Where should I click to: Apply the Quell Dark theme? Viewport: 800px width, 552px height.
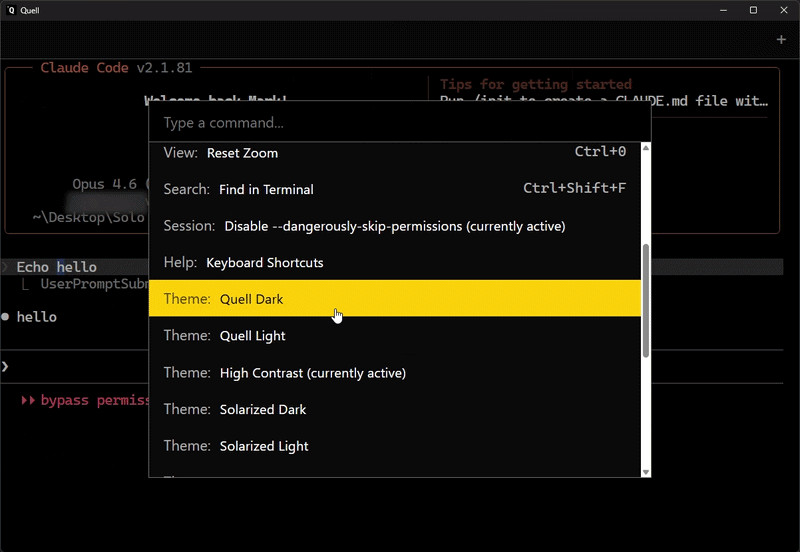[x=395, y=298]
